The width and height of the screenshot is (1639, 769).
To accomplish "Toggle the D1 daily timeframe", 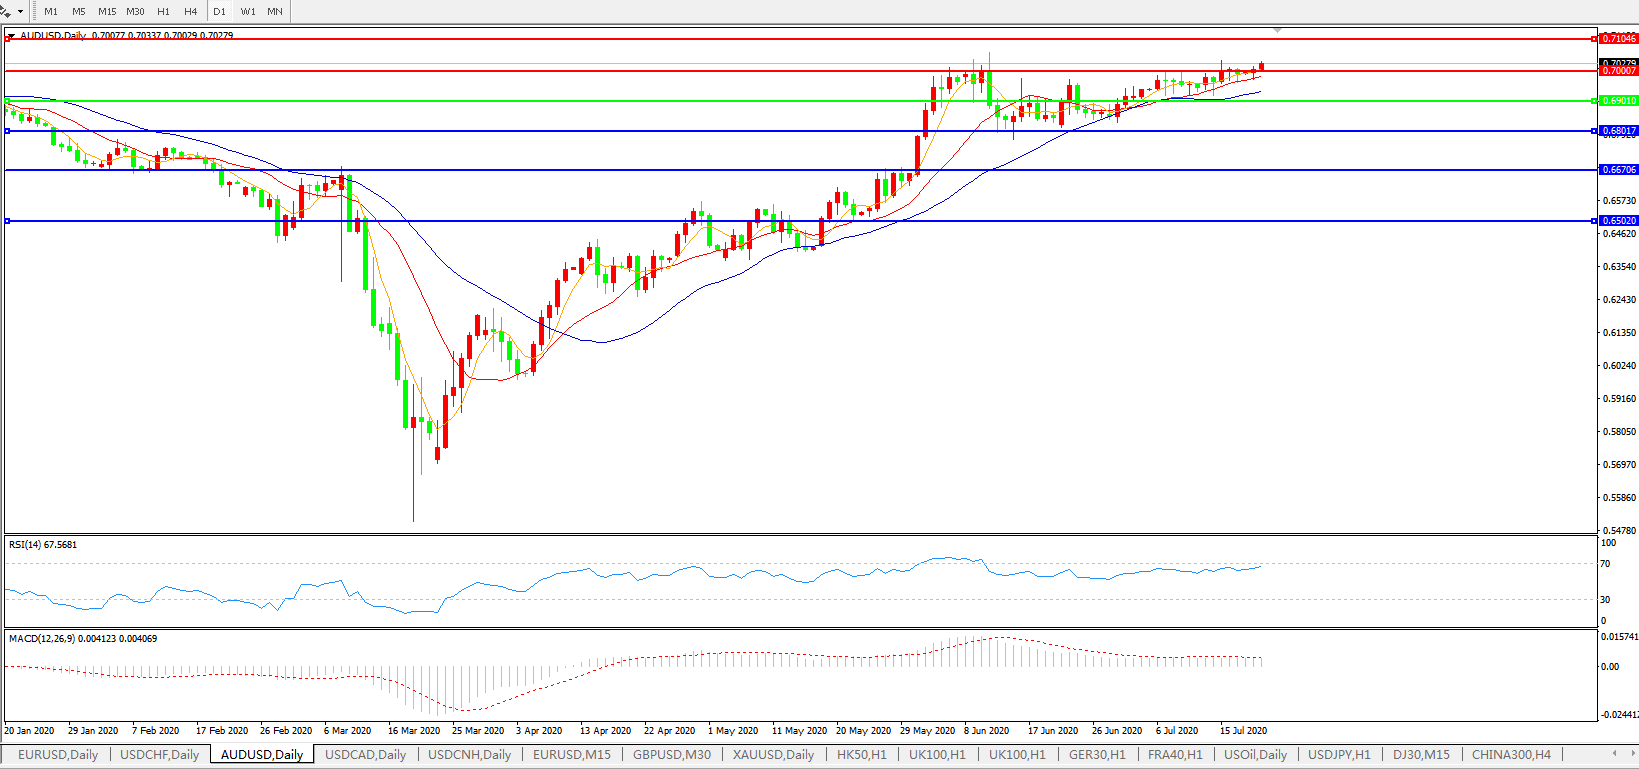I will point(219,12).
